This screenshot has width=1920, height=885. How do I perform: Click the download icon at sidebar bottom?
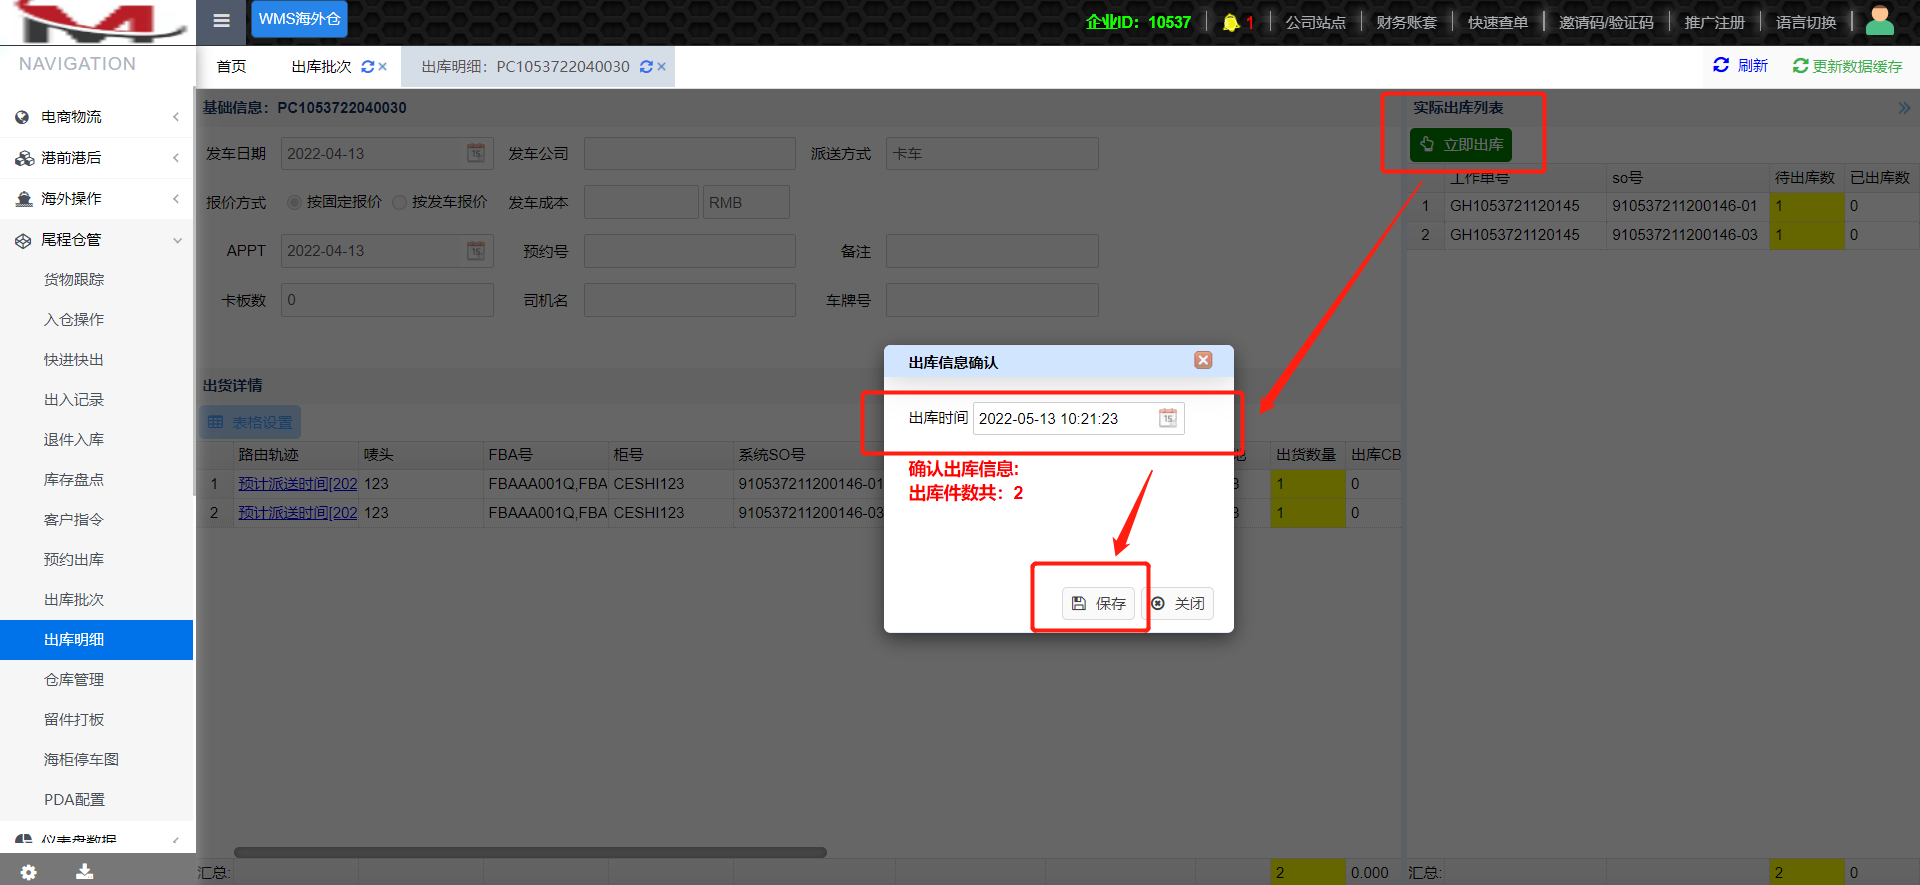tap(85, 872)
